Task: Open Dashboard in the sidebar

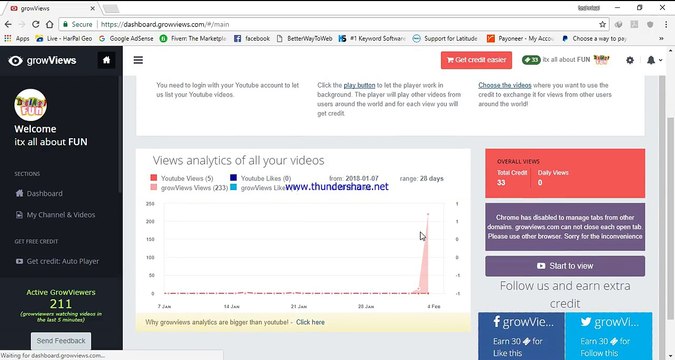Action: pos(39,193)
